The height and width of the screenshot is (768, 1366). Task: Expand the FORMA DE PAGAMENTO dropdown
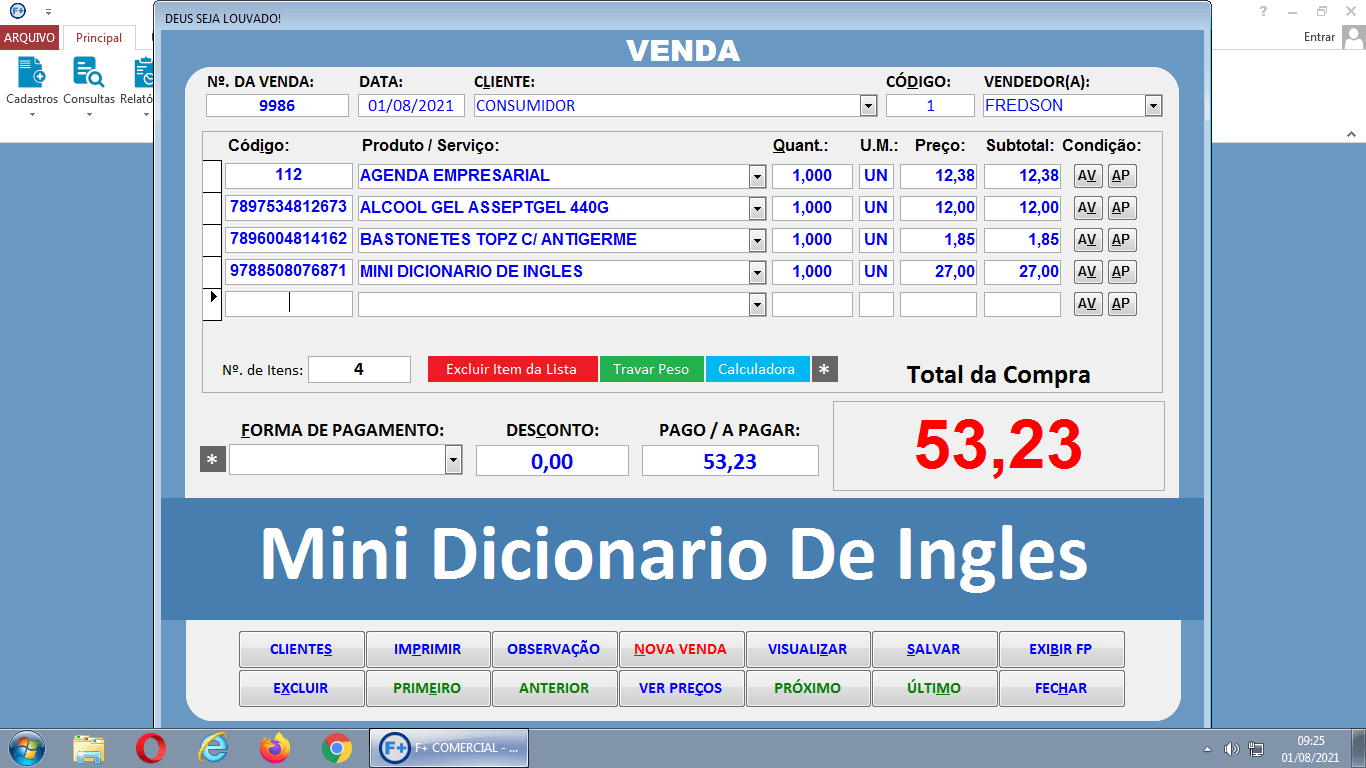(x=453, y=459)
